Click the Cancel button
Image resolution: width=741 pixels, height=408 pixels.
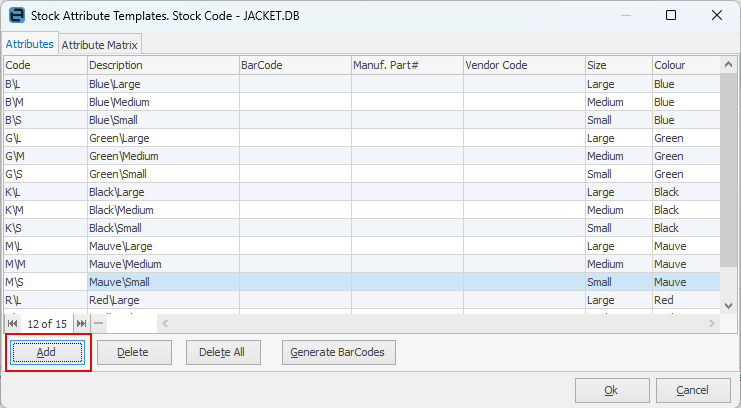(693, 390)
